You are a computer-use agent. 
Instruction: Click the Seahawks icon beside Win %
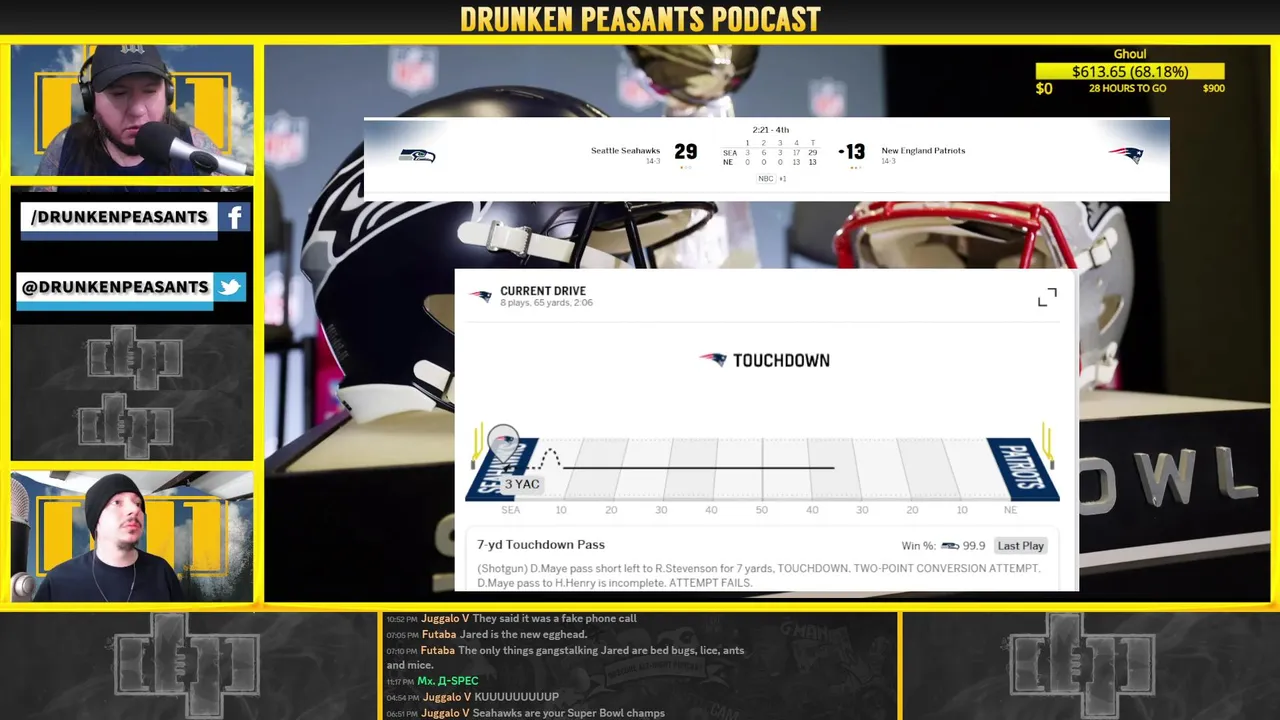[x=950, y=546]
